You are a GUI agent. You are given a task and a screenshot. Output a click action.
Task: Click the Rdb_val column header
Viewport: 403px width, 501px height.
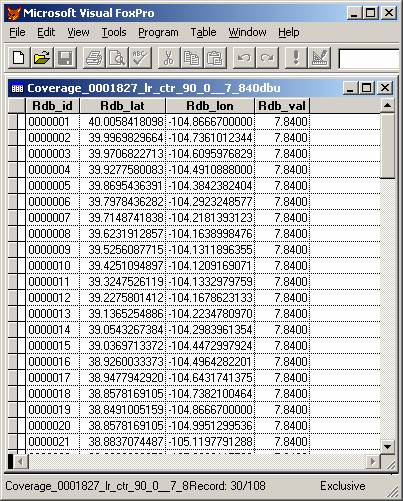click(282, 106)
